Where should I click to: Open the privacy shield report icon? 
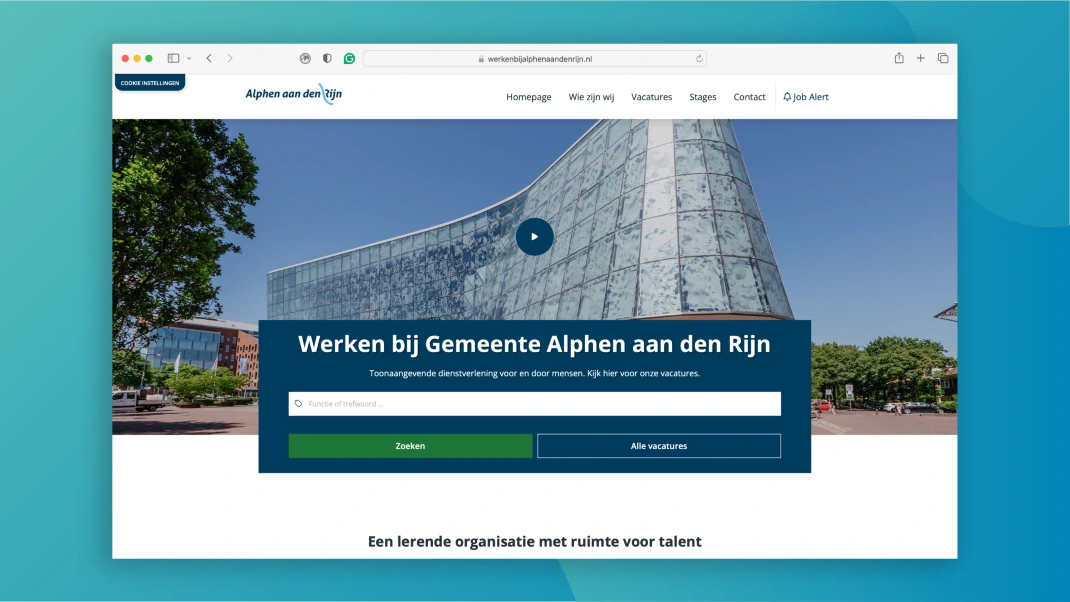point(328,59)
